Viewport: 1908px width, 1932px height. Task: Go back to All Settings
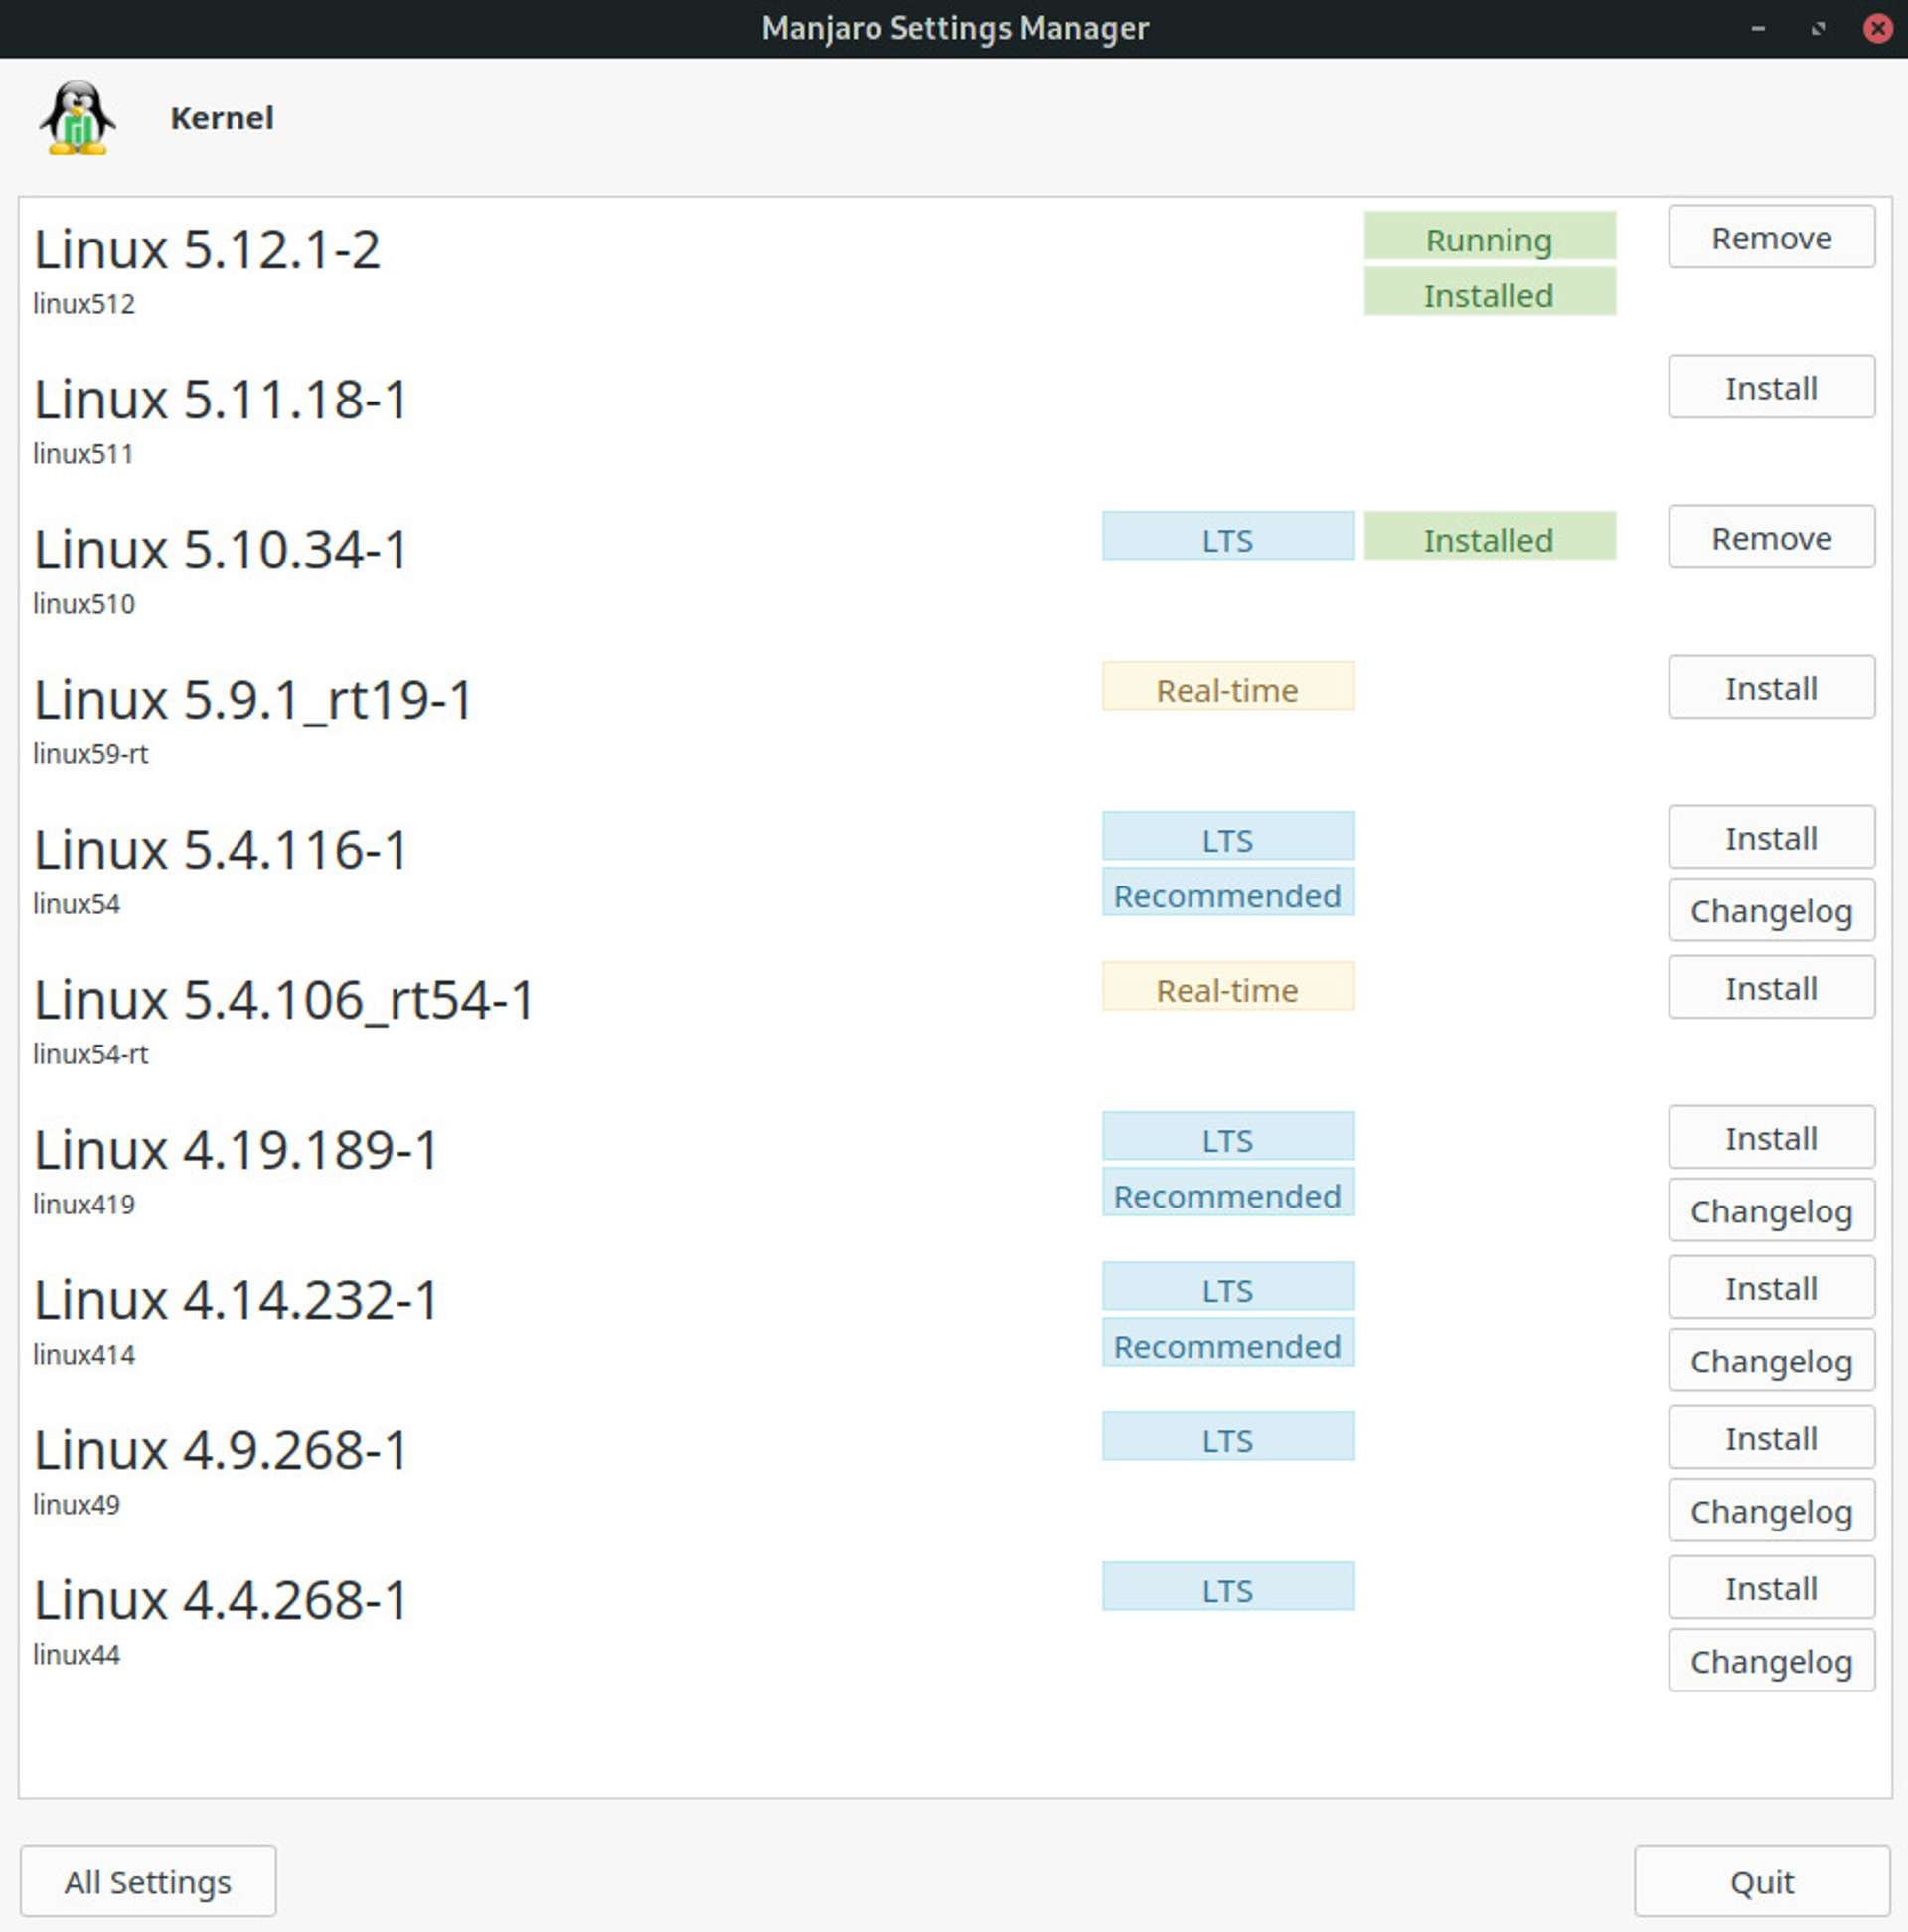148,1881
